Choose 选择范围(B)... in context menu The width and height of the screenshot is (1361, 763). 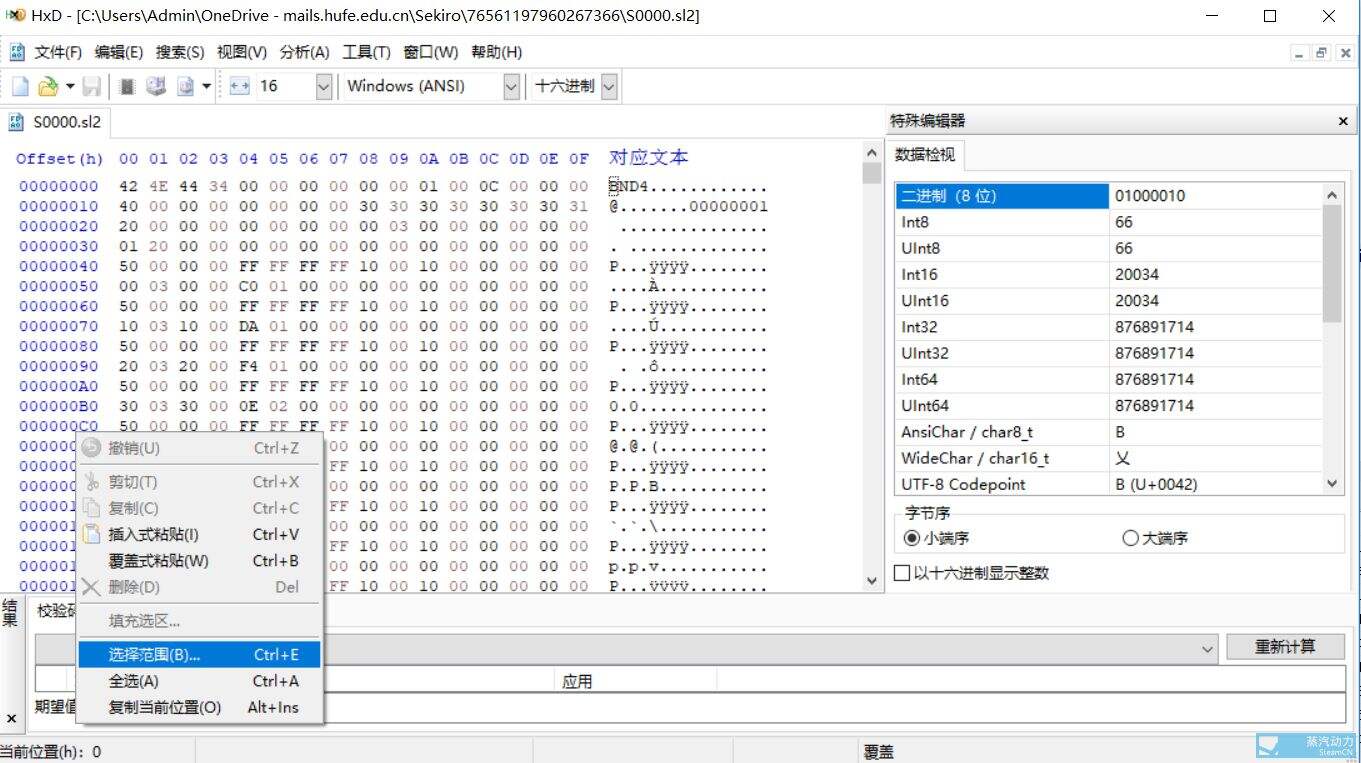199,655
